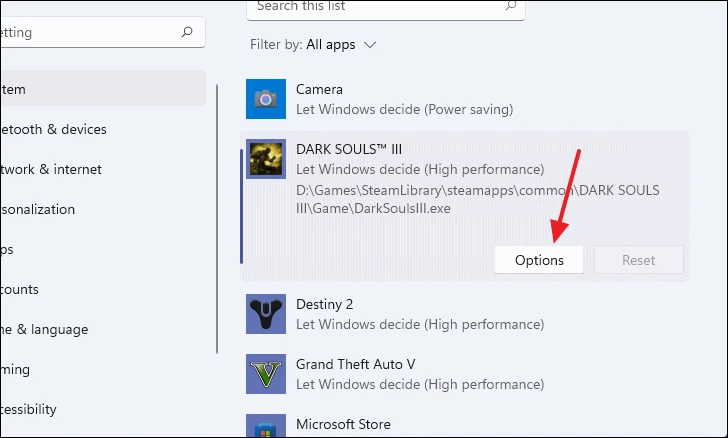Click Destiny 2's 'Let Windows decide (High performance)' text
The width and height of the screenshot is (728, 438).
tap(420, 324)
